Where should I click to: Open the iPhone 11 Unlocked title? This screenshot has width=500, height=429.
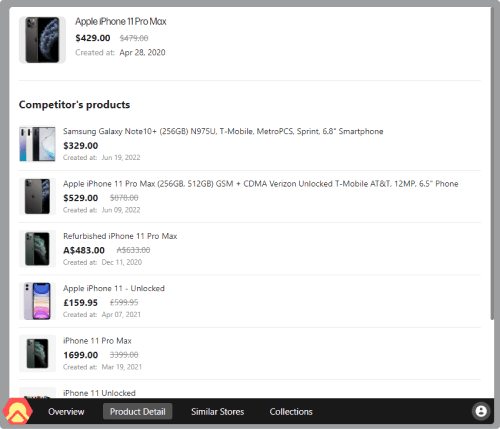pyautogui.click(x=99, y=393)
